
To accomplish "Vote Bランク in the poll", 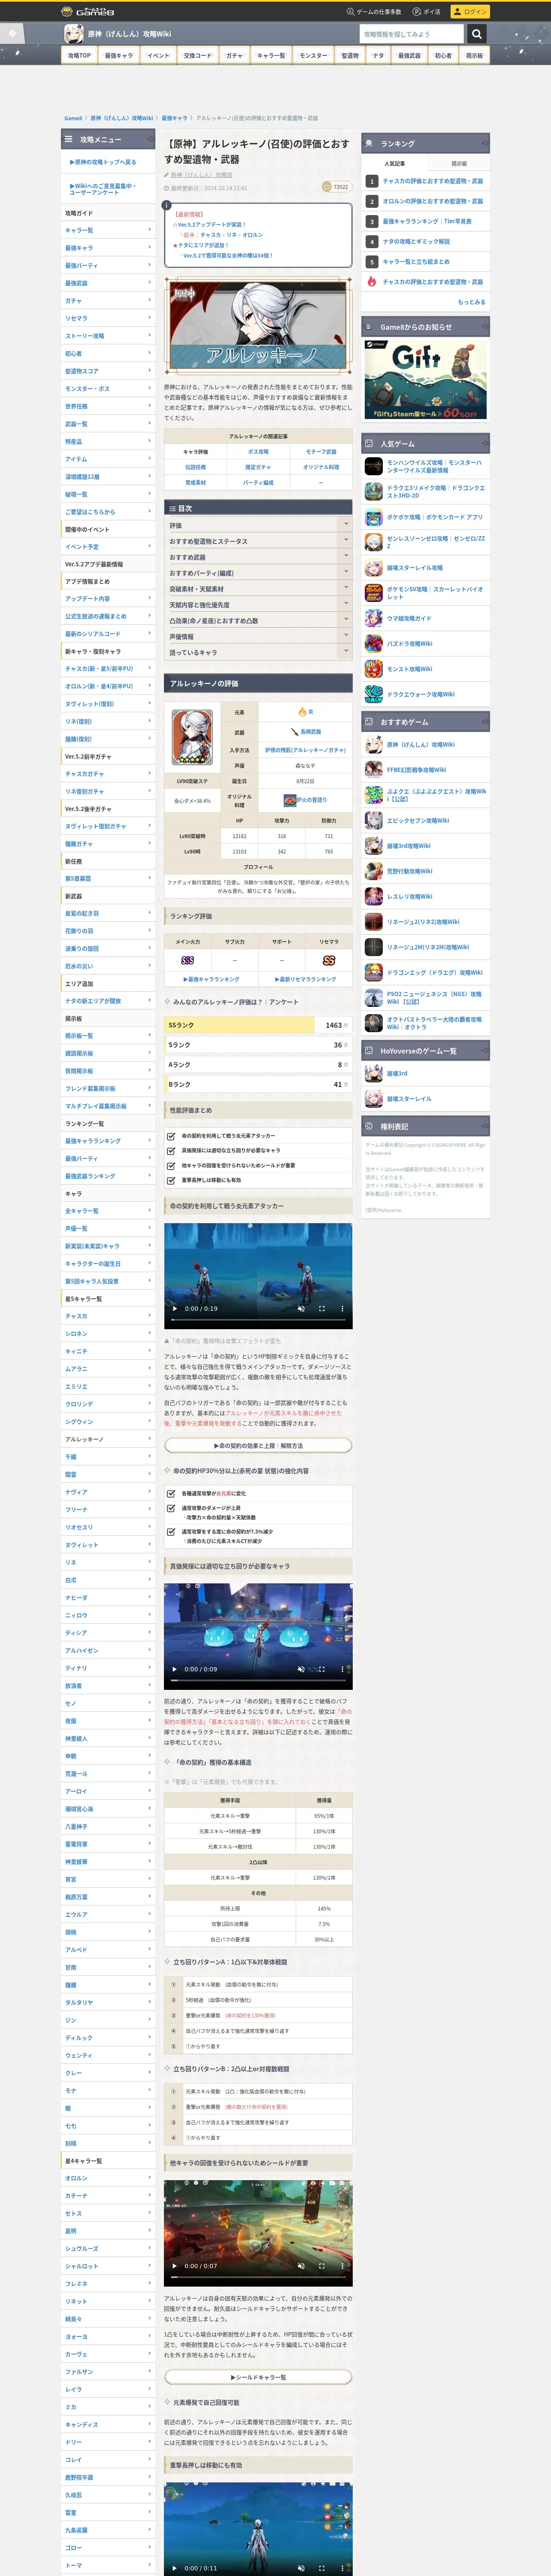I will pyautogui.click(x=257, y=1084).
